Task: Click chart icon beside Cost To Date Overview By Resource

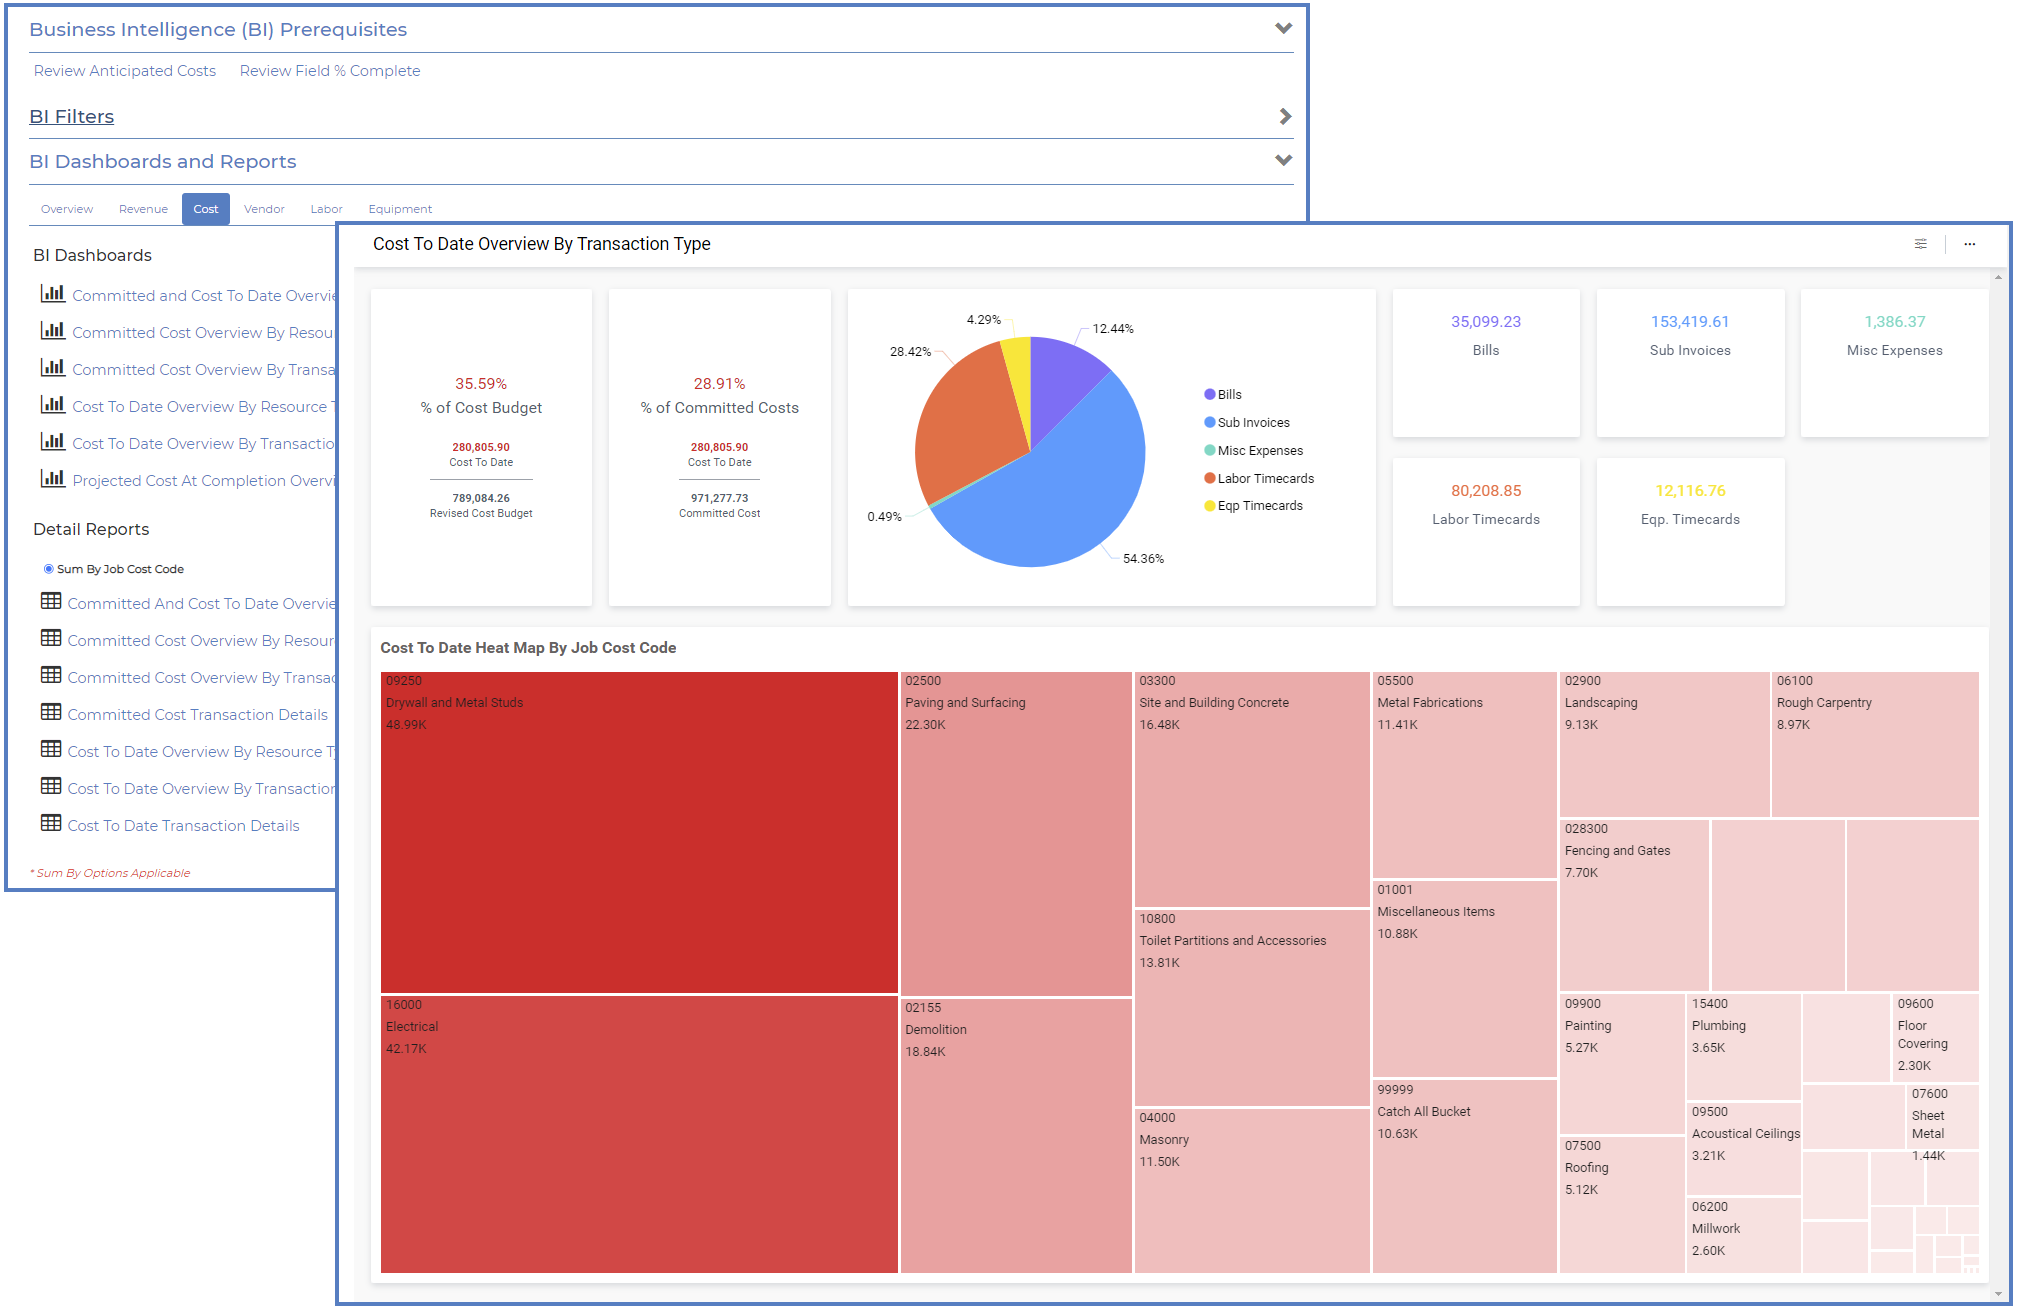Action: coord(53,405)
